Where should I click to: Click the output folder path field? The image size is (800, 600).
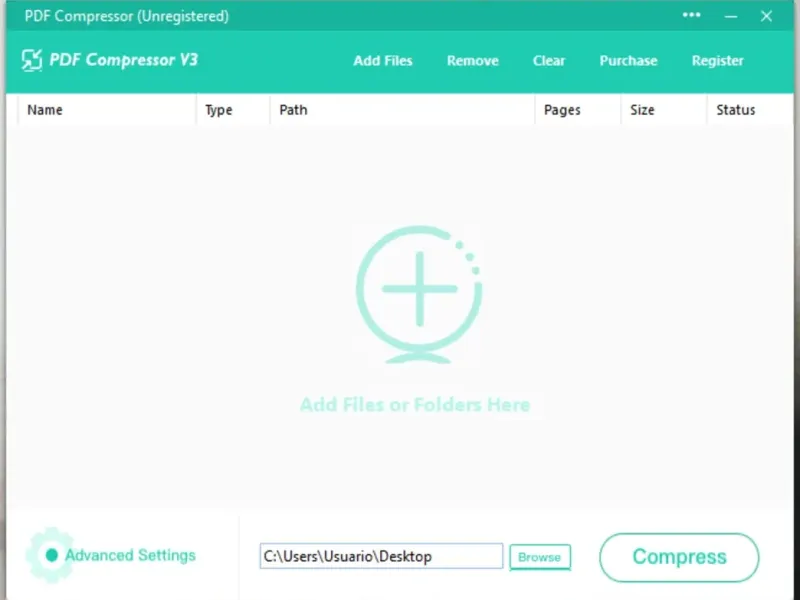click(381, 556)
